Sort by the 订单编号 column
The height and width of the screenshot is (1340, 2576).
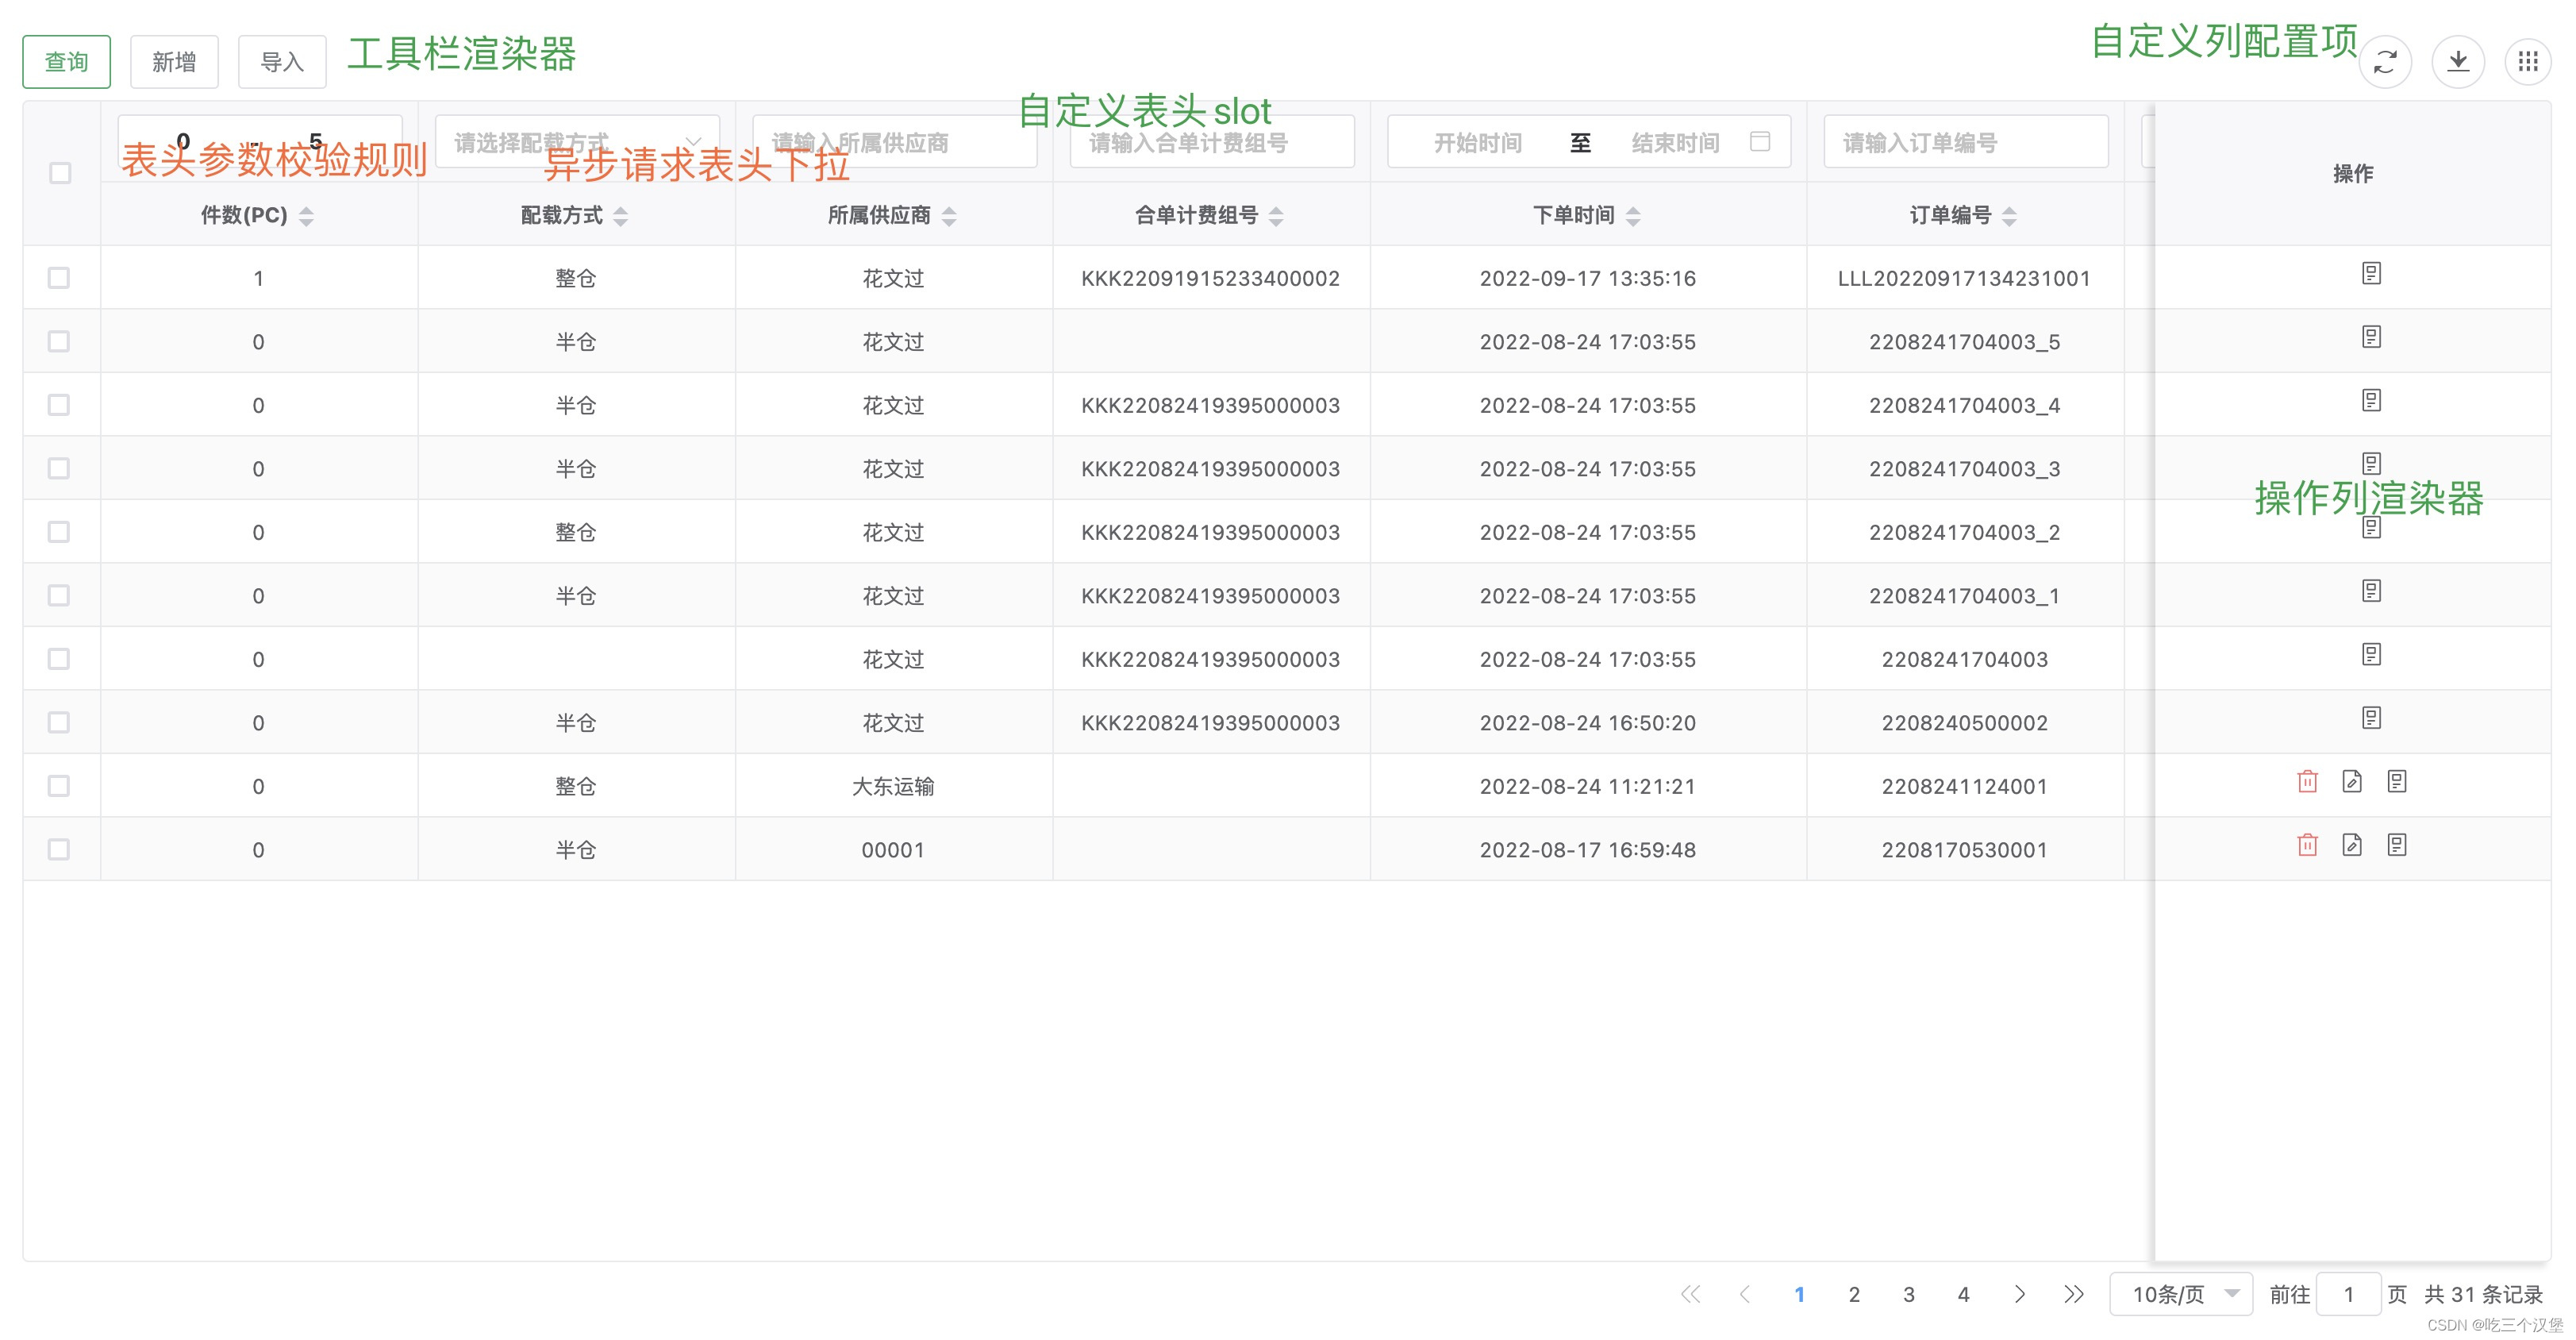(2009, 216)
